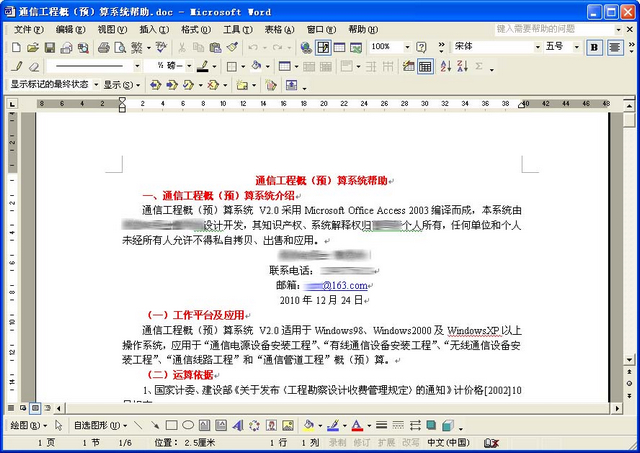
Task: Save the document with floppy icon
Action: [50, 47]
